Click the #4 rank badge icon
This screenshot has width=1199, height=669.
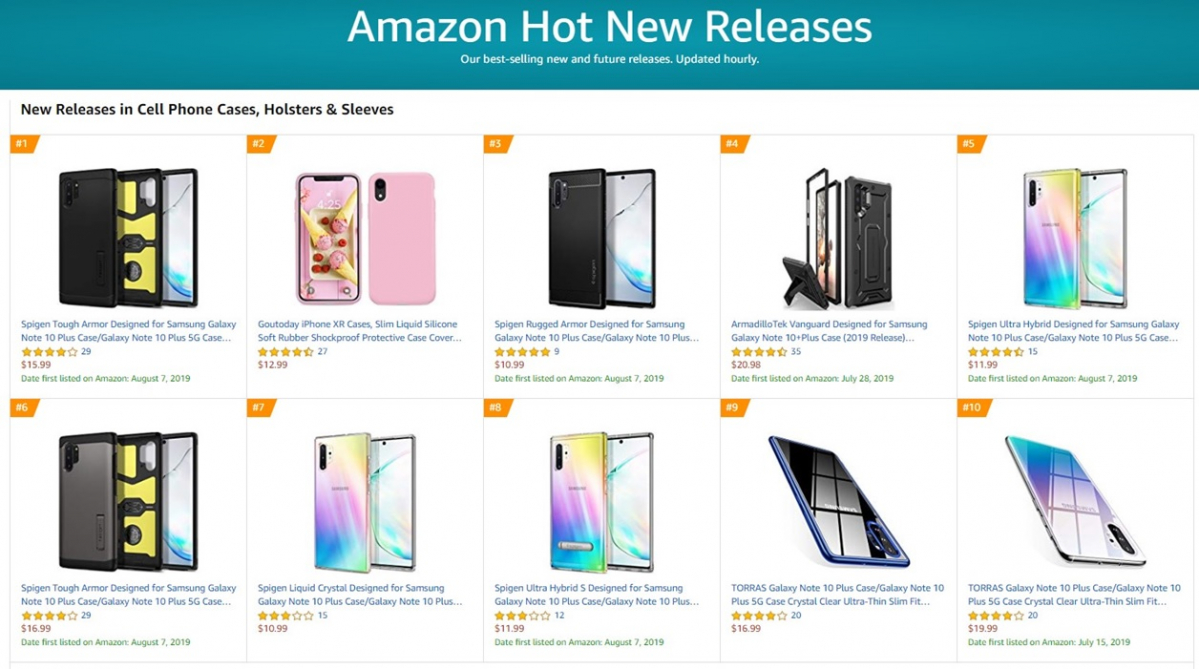[x=732, y=144]
